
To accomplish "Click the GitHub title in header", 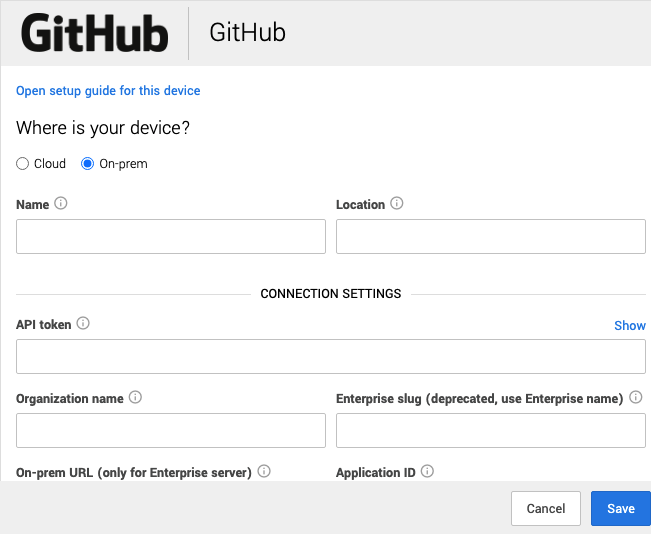I will 247,33.
